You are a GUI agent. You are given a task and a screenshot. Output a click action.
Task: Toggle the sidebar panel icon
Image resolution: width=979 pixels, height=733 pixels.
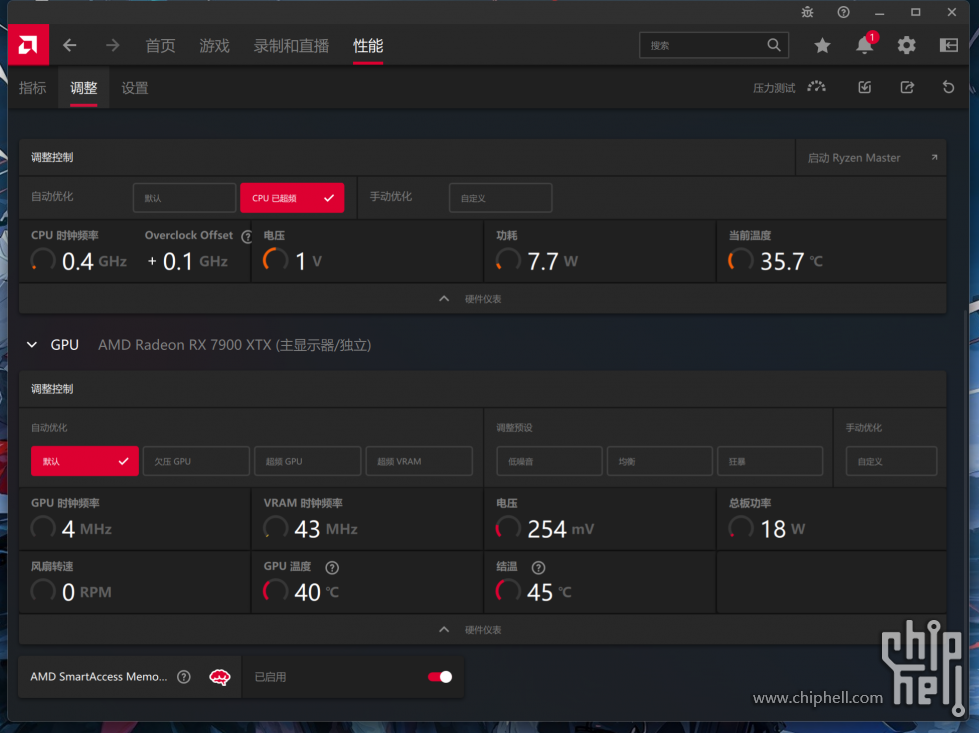(948, 45)
